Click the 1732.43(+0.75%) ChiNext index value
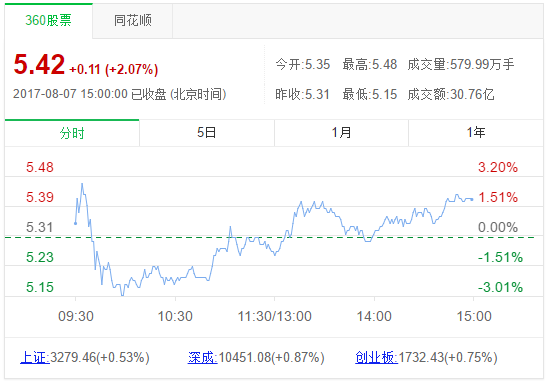 [x=448, y=358]
